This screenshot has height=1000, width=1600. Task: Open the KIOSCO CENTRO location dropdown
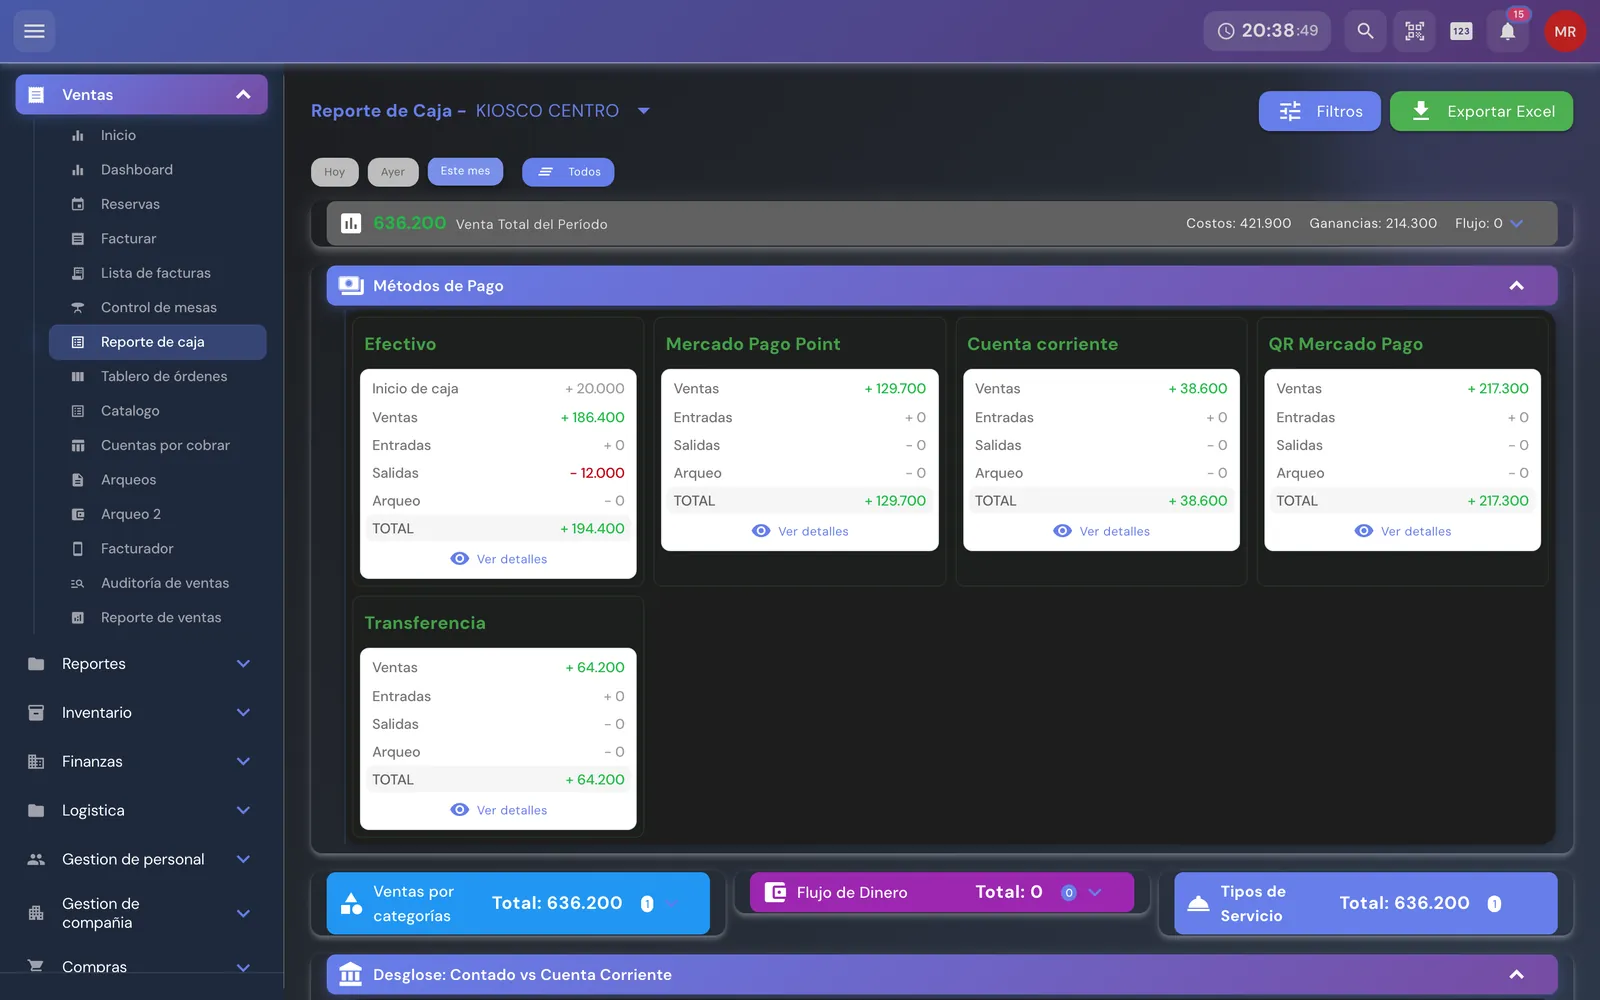pos(644,111)
